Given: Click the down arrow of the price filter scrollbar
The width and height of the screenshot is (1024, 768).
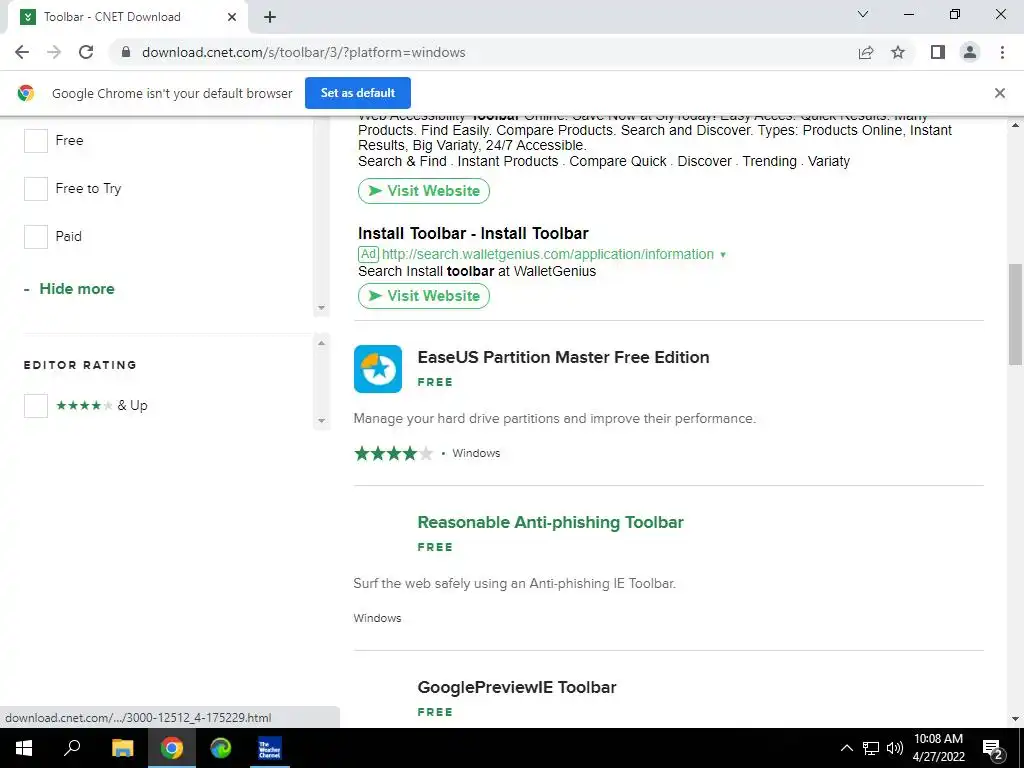Looking at the screenshot, I should point(321,308).
